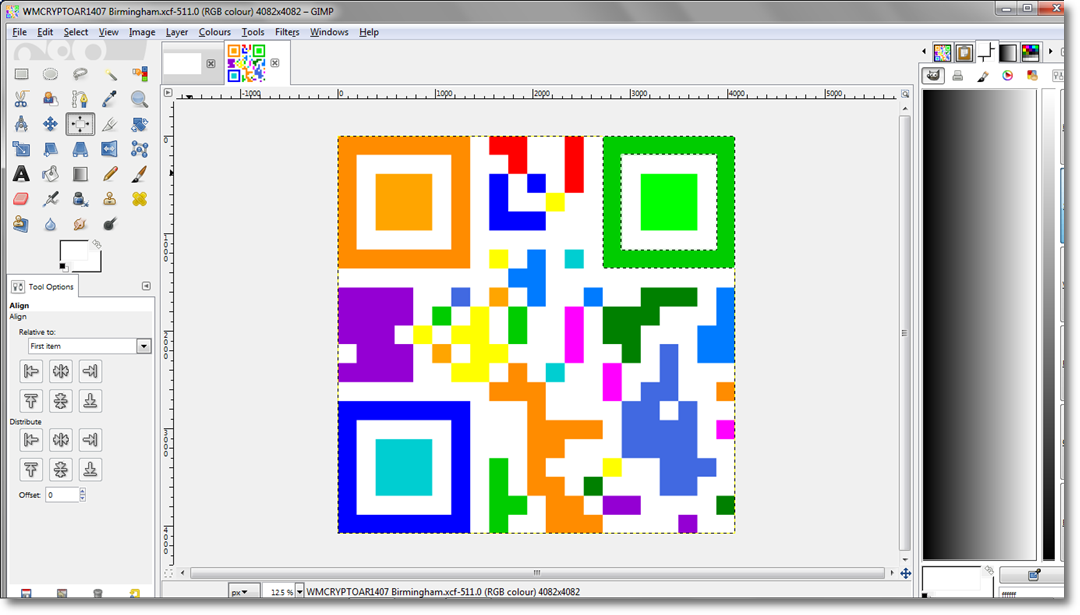Select the Clone stamp tool
Screen dimensions: 1080x615
(x=110, y=199)
